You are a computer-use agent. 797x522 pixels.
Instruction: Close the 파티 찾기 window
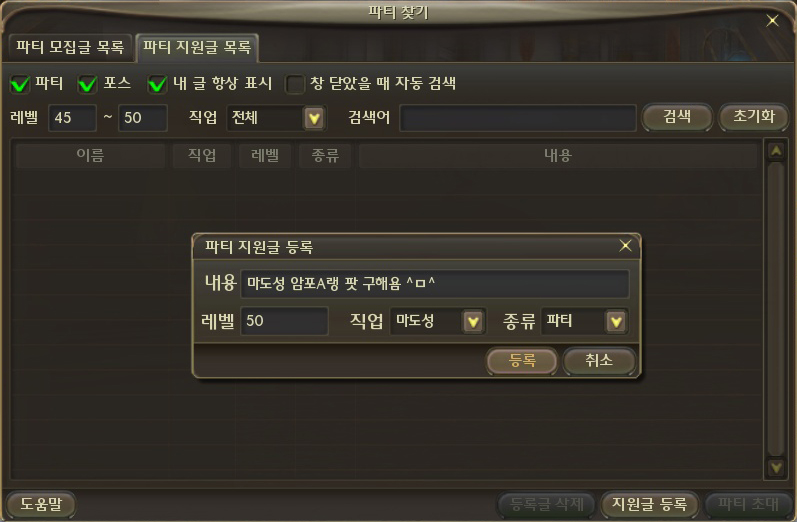pyautogui.click(x=772, y=20)
